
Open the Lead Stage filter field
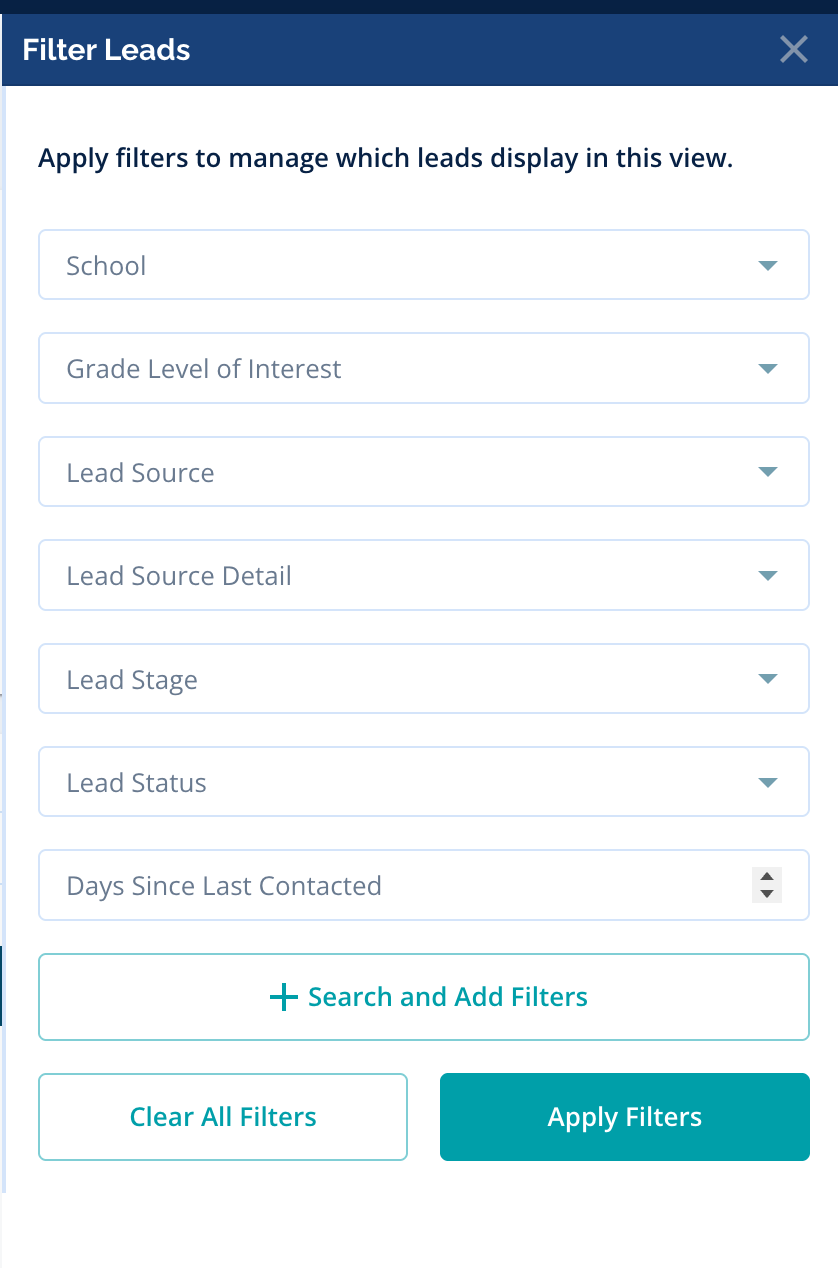pos(400,679)
